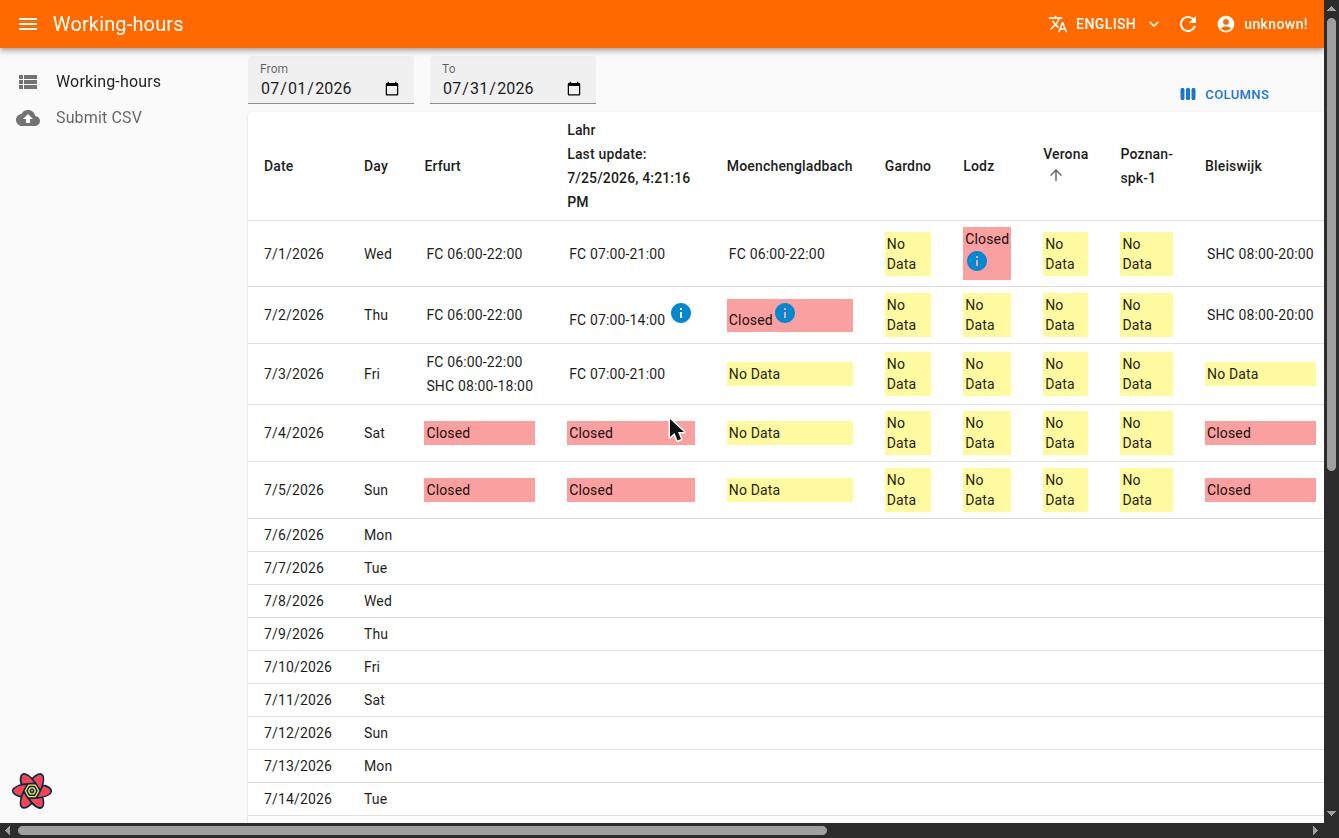Click the Poznan-spk-1 column header

point(1146,166)
